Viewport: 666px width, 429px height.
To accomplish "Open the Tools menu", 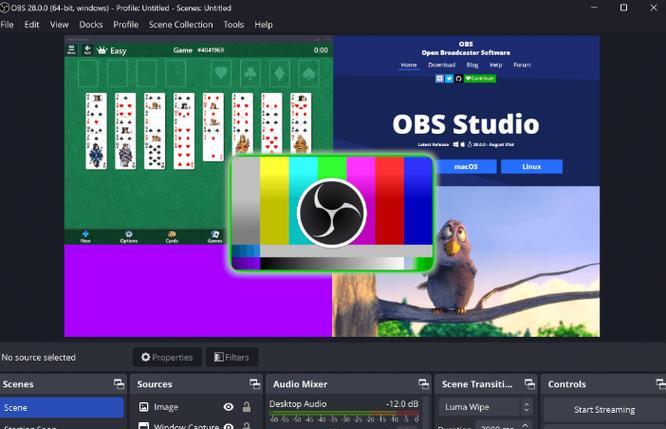I will (234, 25).
